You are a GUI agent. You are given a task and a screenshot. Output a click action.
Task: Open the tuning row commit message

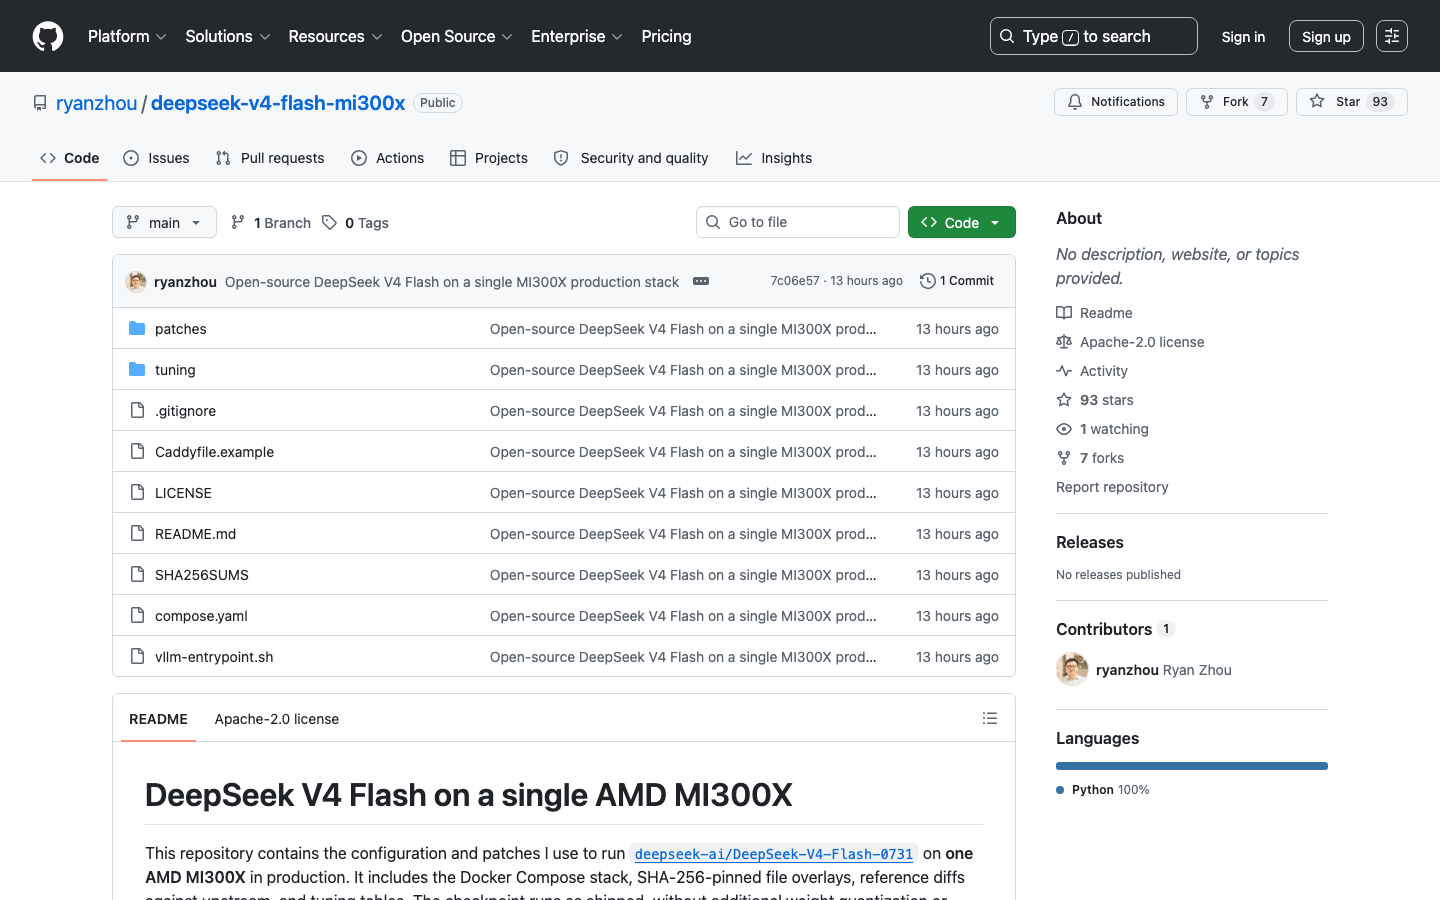tap(683, 370)
